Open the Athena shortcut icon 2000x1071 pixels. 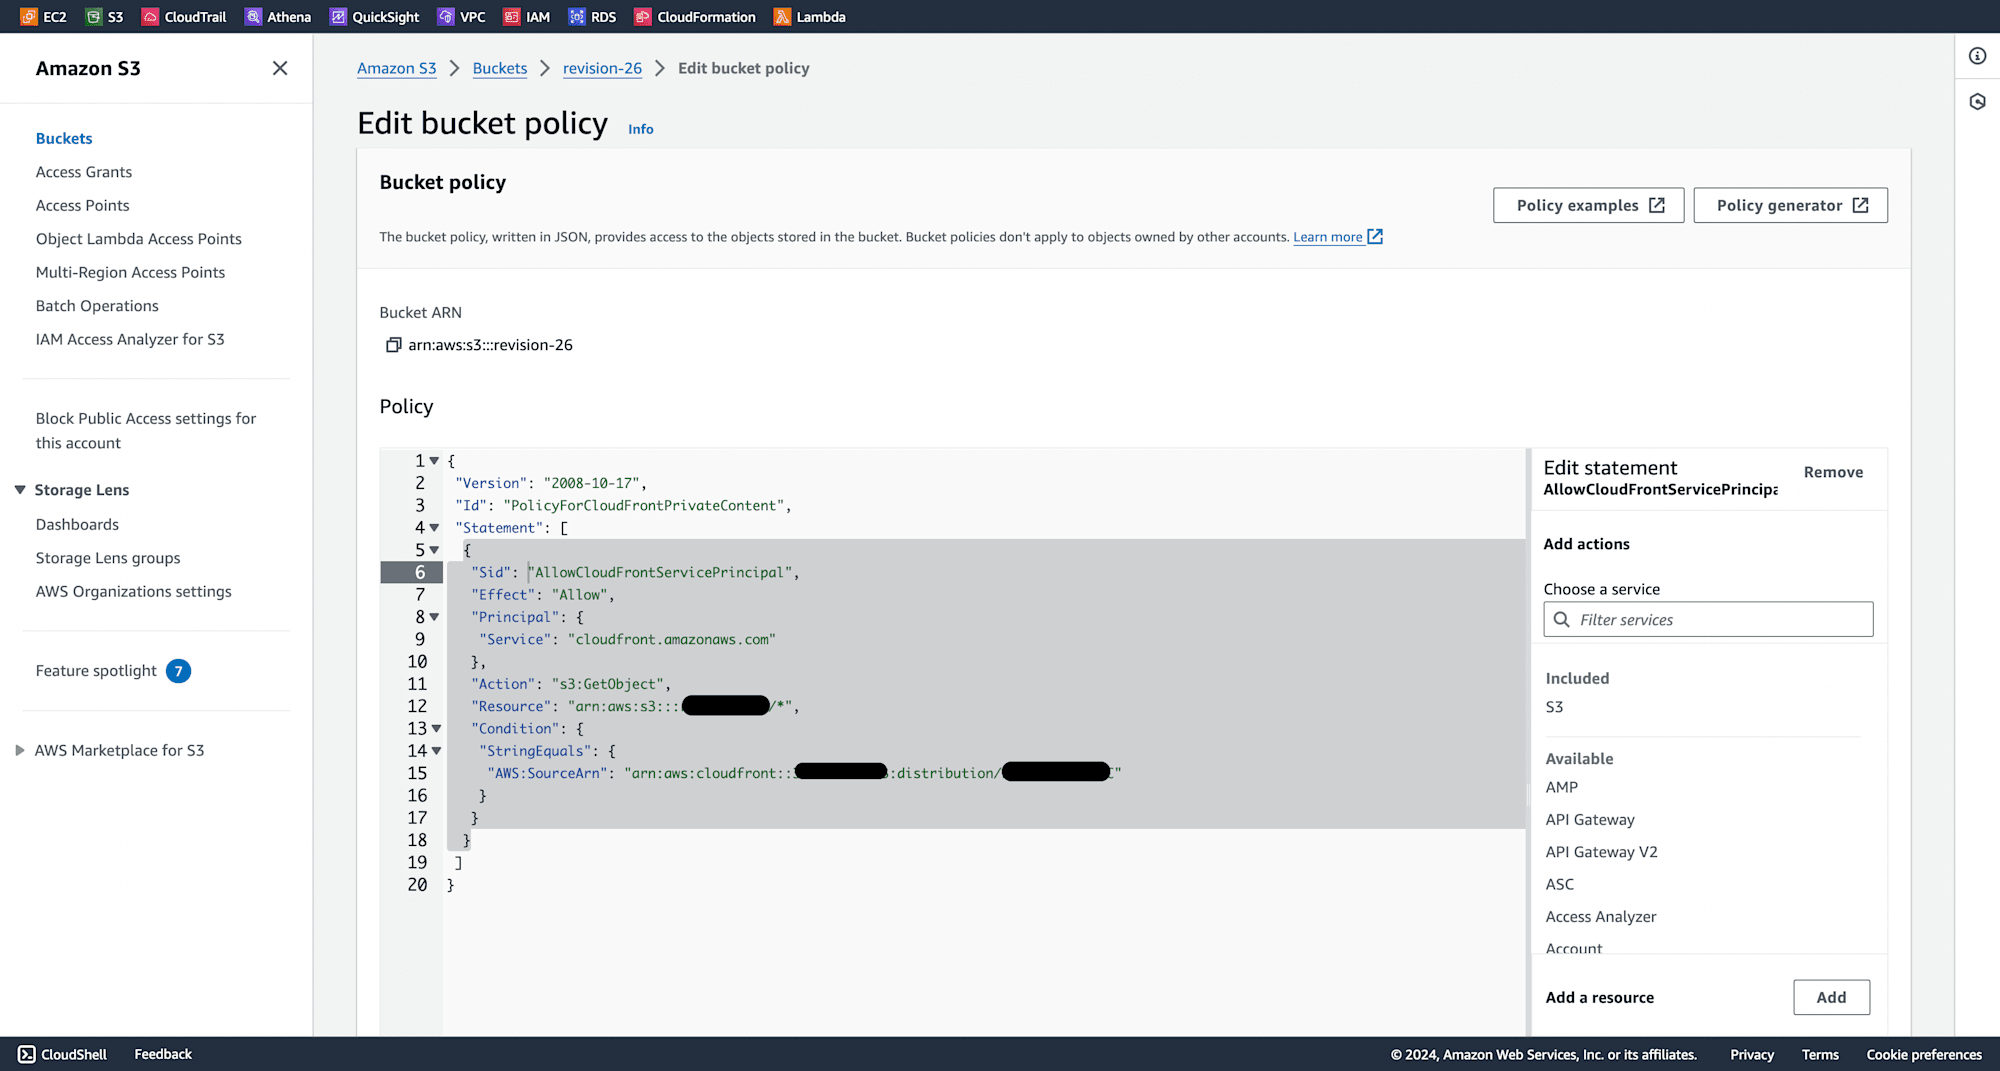[253, 17]
